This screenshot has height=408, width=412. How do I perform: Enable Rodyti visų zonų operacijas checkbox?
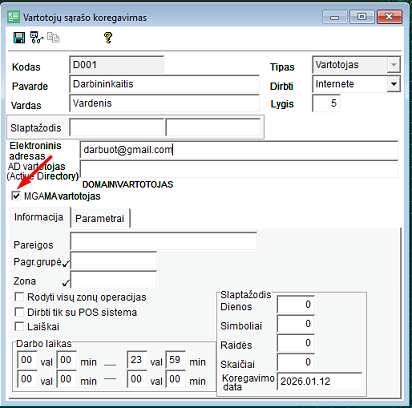coord(19,296)
